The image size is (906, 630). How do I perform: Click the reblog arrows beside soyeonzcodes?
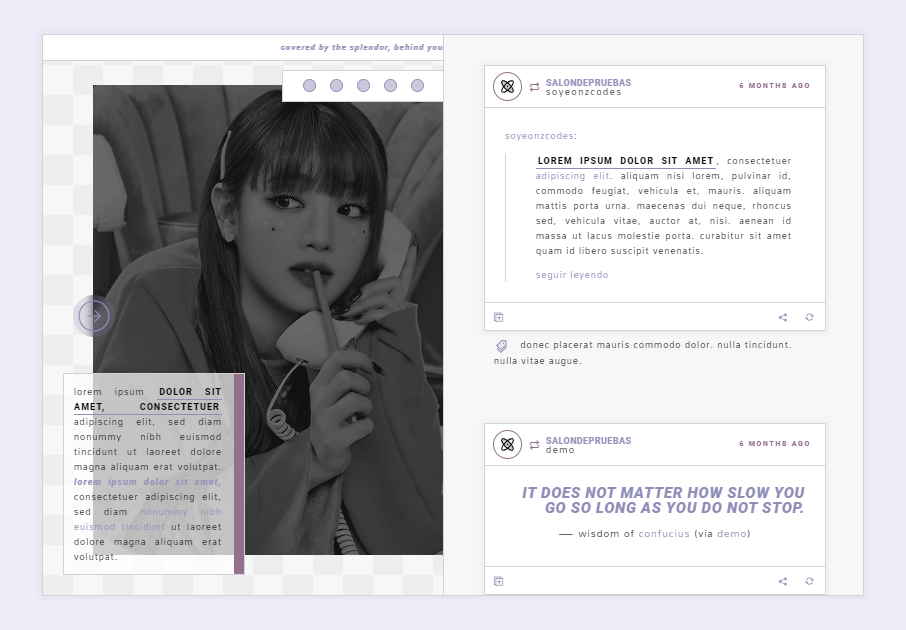click(534, 87)
